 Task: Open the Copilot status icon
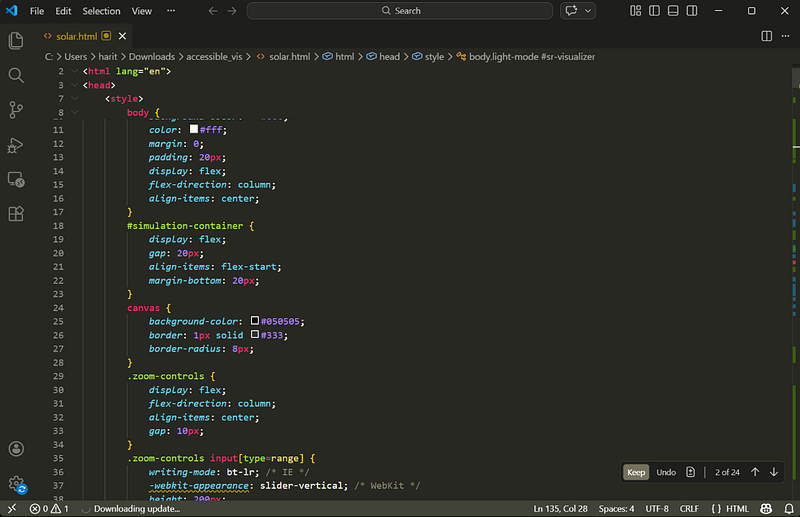point(766,508)
